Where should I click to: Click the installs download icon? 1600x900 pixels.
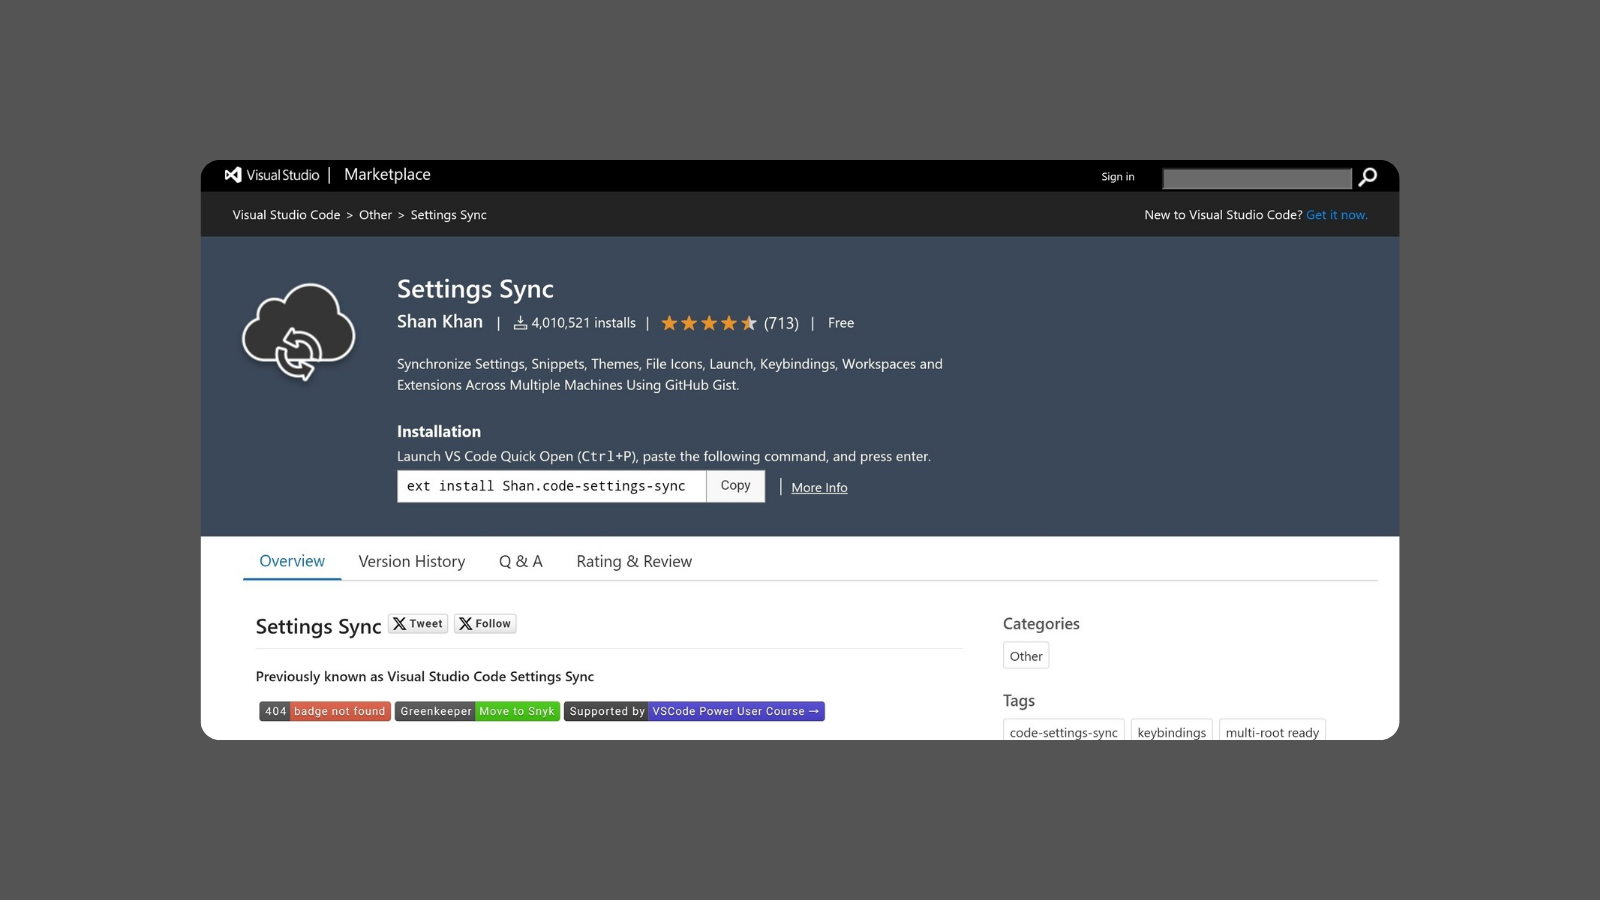point(520,323)
